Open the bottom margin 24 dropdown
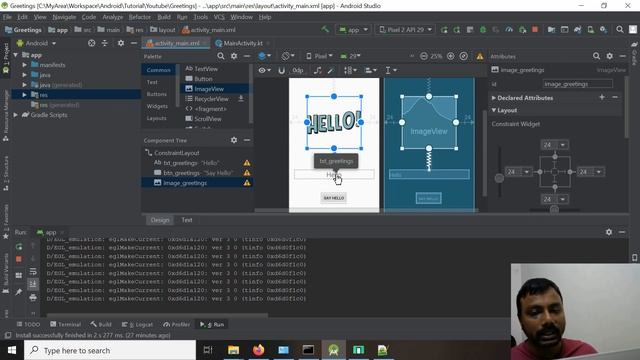The image size is (640, 360). point(563,199)
